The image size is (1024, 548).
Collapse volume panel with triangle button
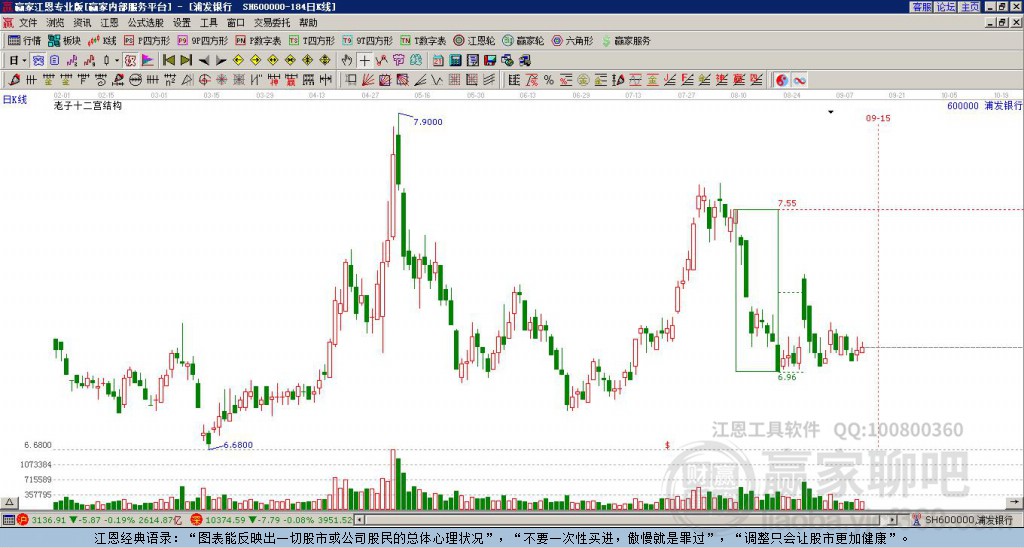(8, 502)
